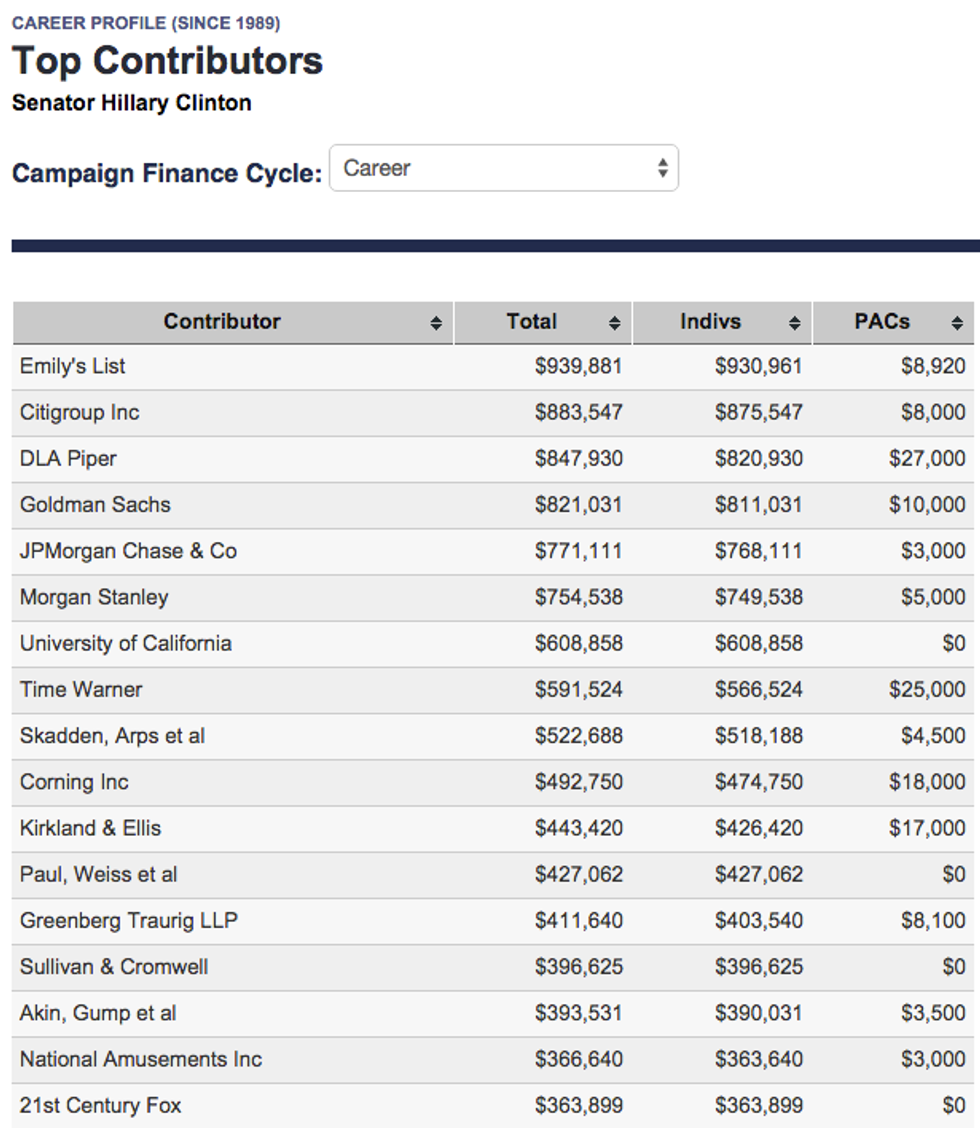Click the sort arrows in Total header
Viewport: 980px width, 1128px height.
[x=614, y=323]
